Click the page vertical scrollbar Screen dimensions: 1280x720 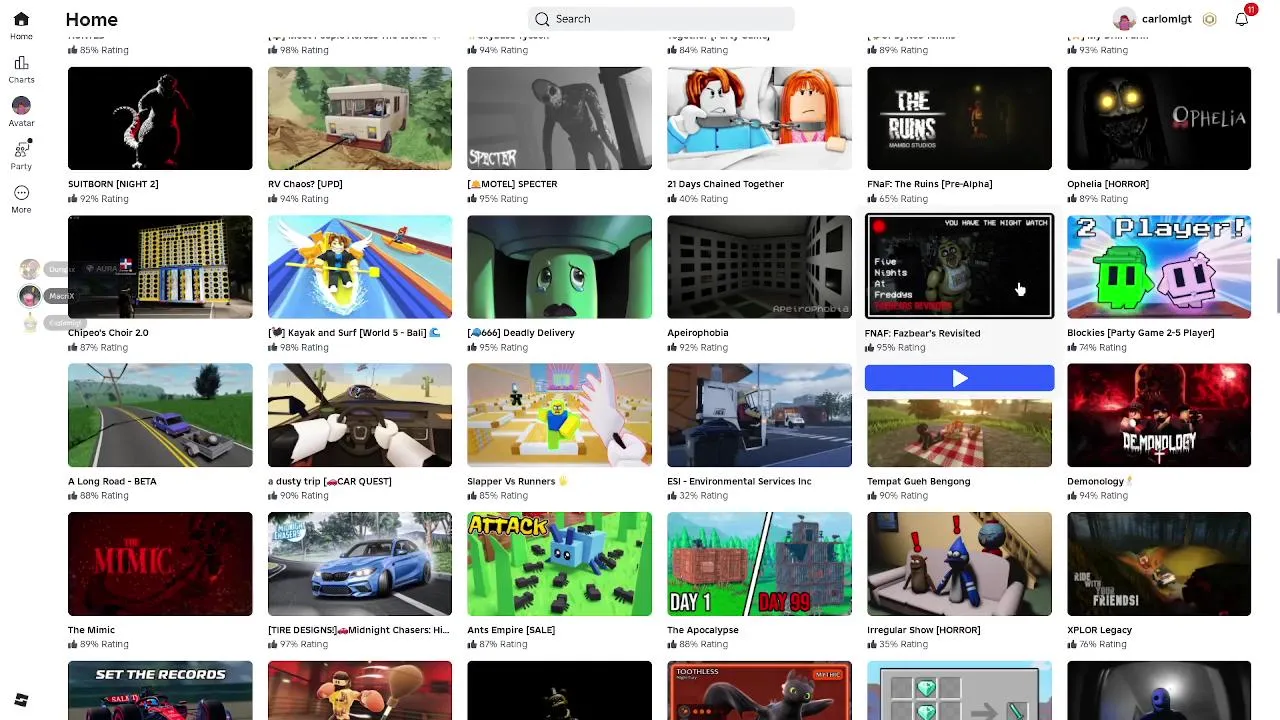coord(1276,285)
